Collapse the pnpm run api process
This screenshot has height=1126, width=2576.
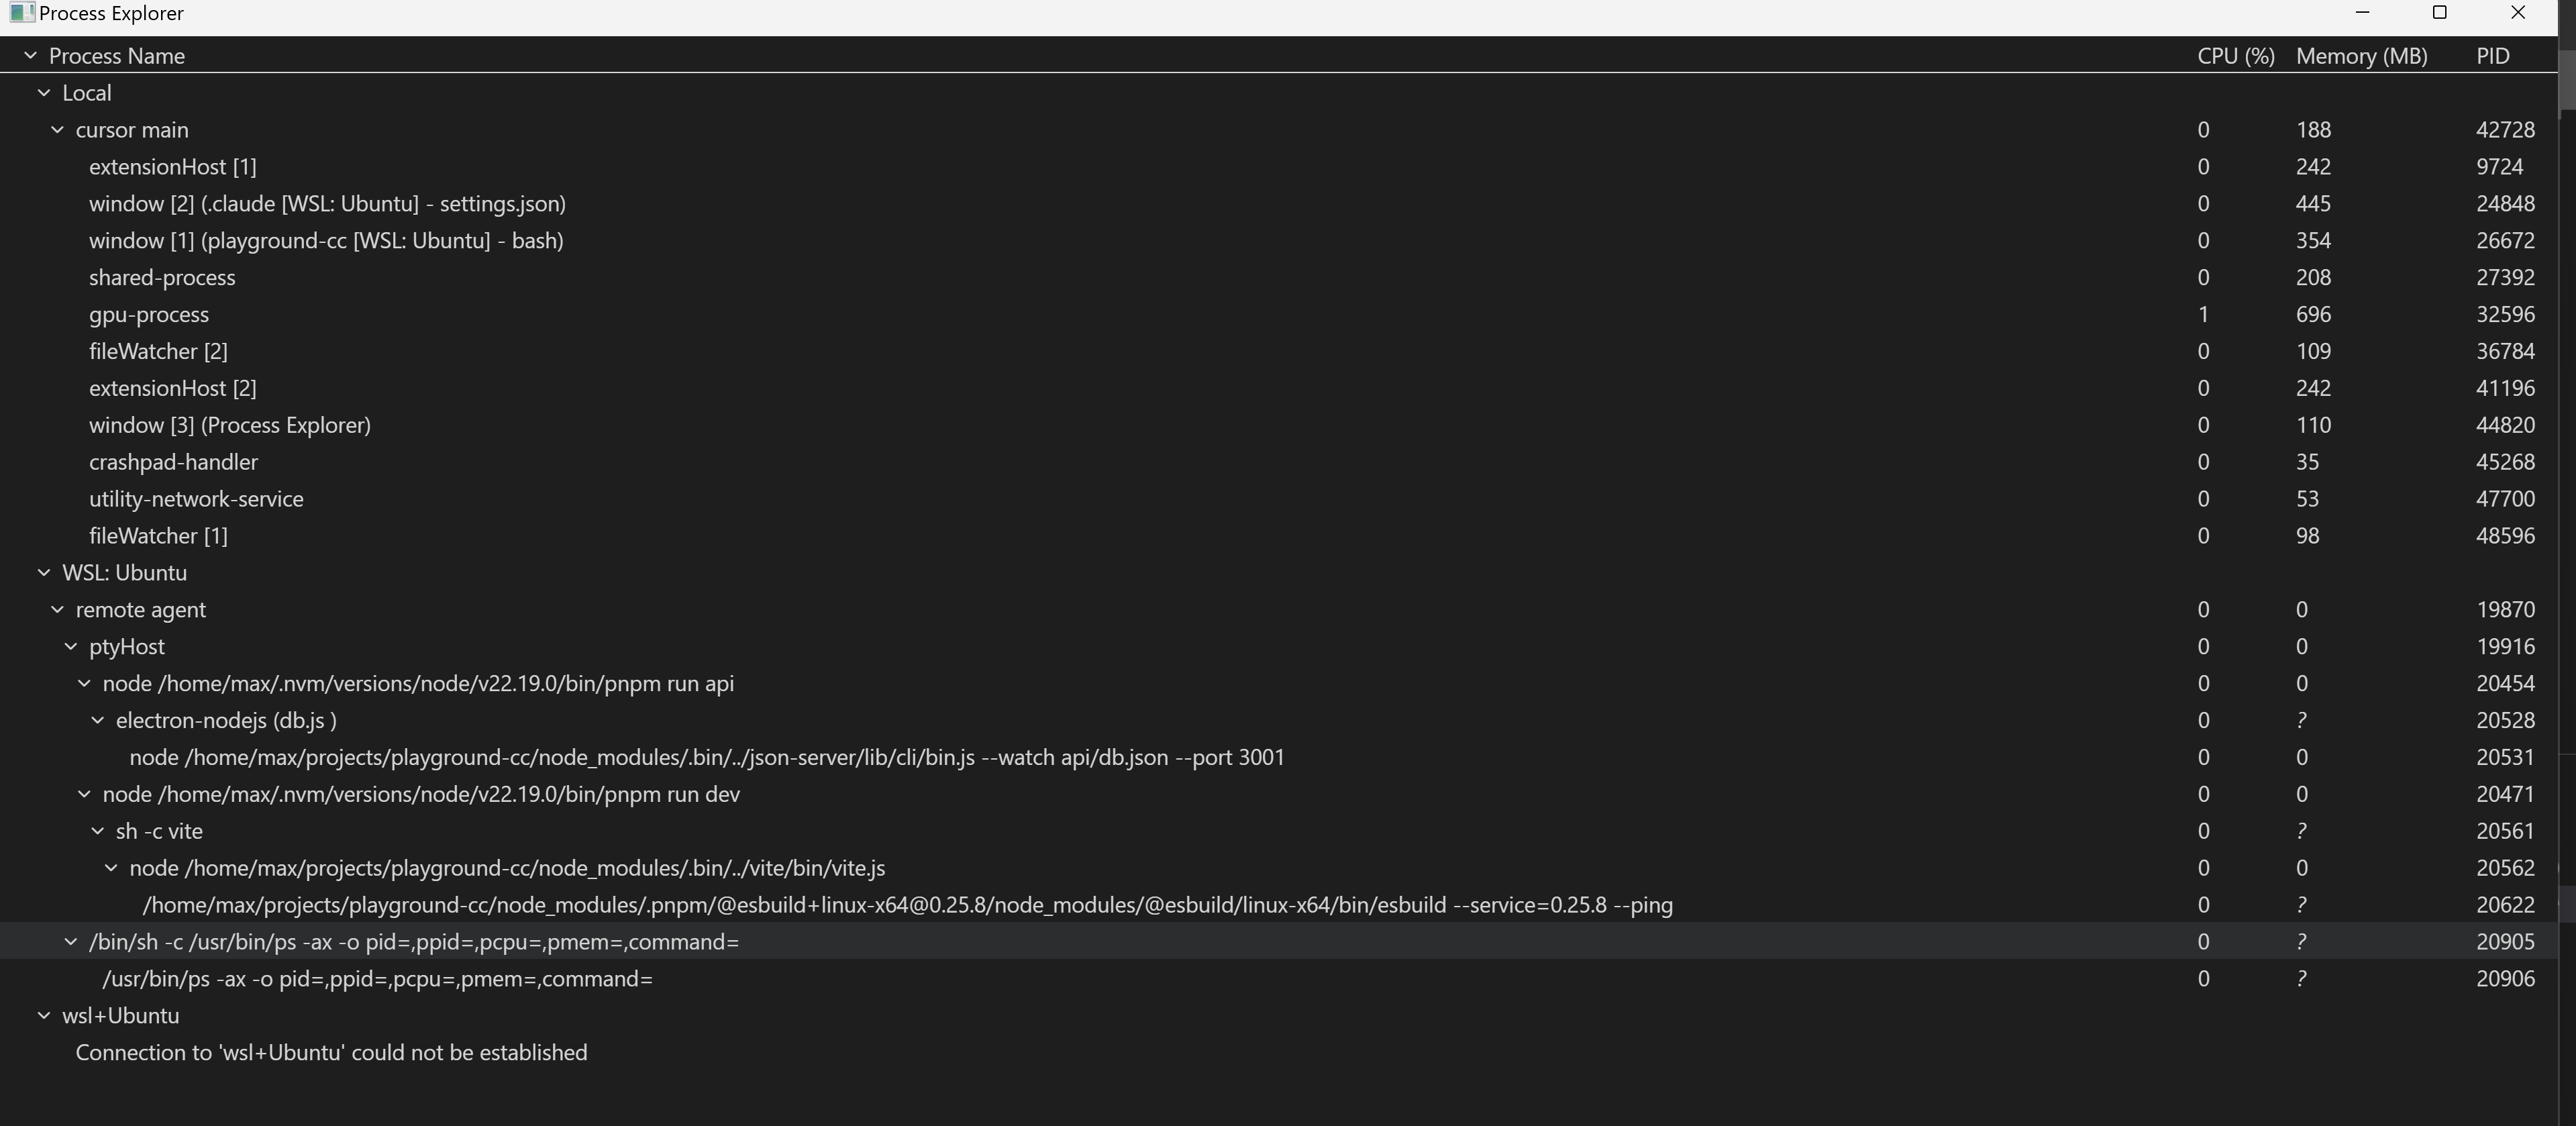84,684
